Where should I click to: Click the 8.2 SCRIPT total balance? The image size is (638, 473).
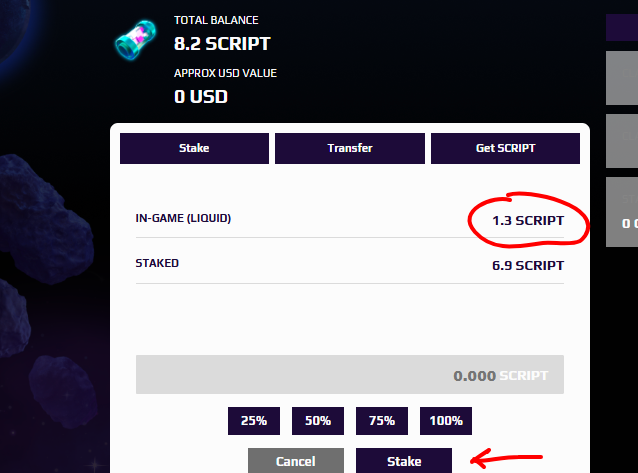tap(222, 44)
